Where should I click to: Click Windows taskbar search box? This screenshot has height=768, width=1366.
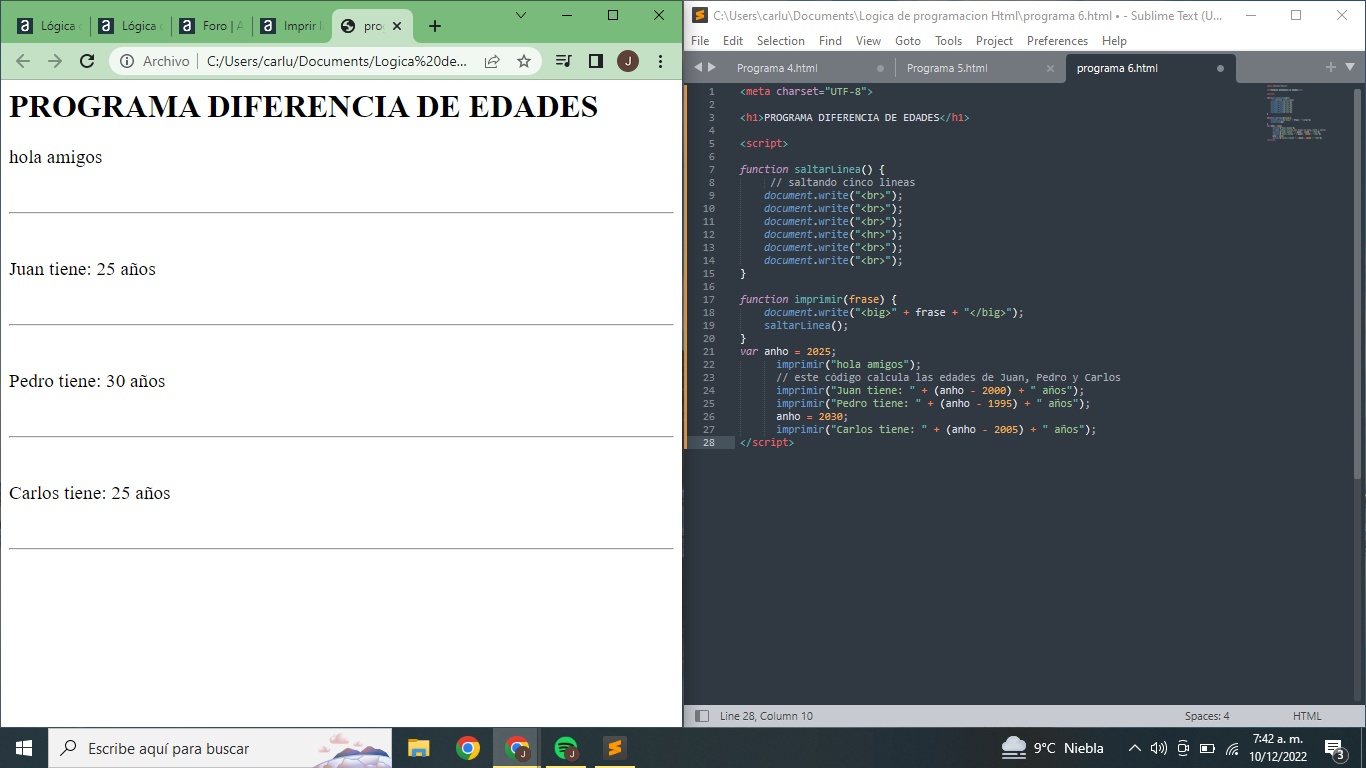pyautogui.click(x=220, y=748)
